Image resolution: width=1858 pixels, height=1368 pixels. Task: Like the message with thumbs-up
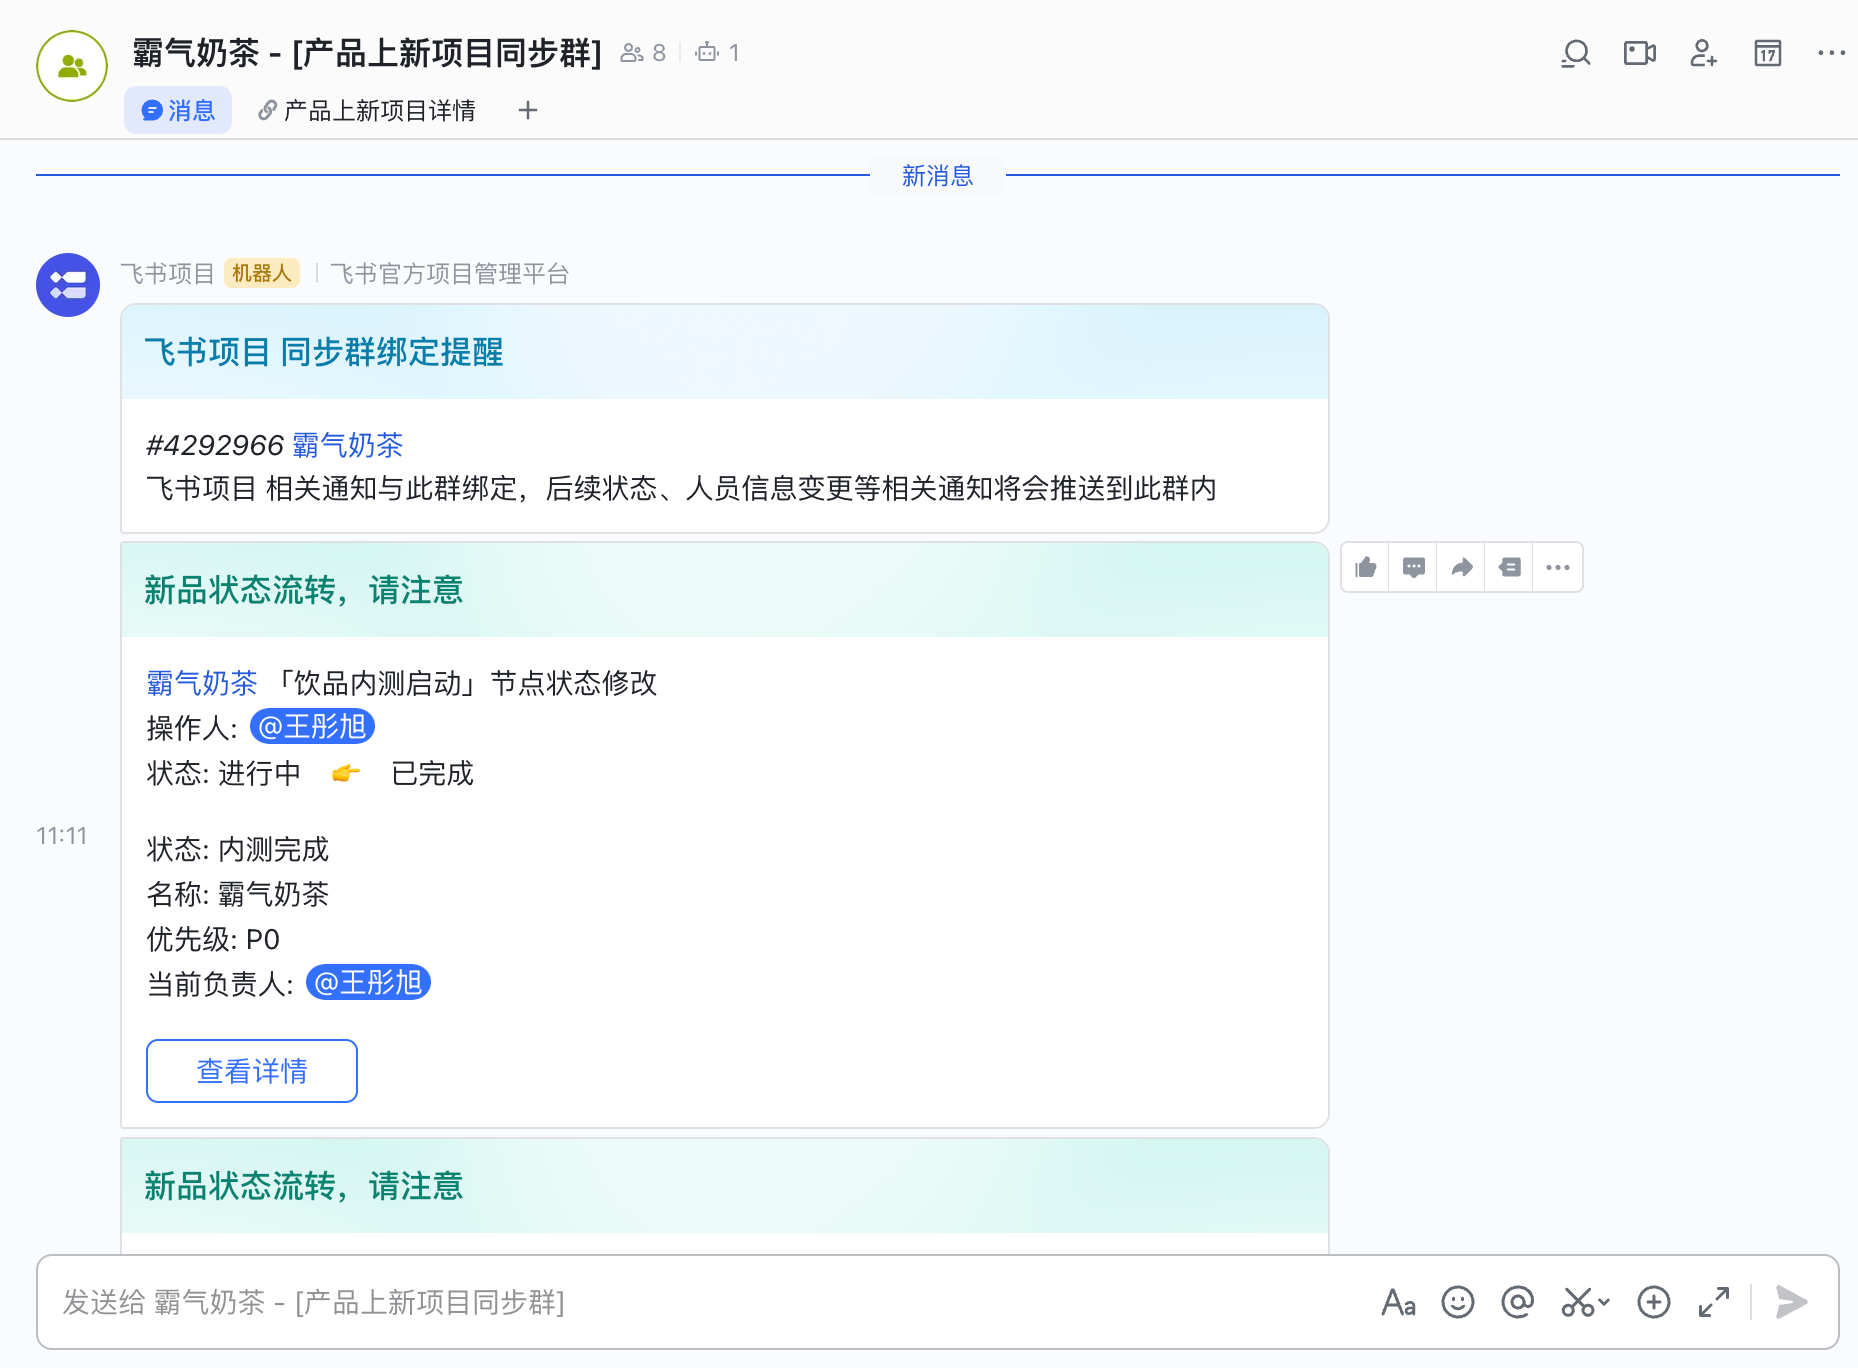point(1366,568)
